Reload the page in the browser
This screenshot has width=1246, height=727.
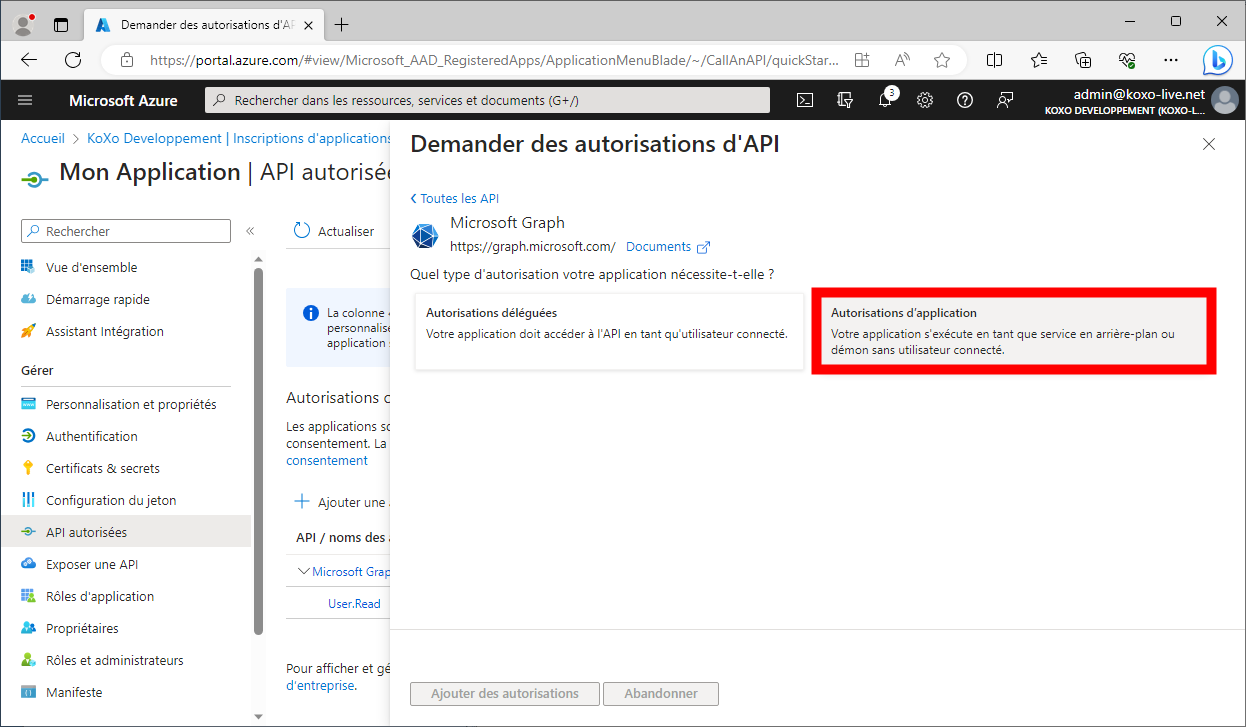[73, 60]
